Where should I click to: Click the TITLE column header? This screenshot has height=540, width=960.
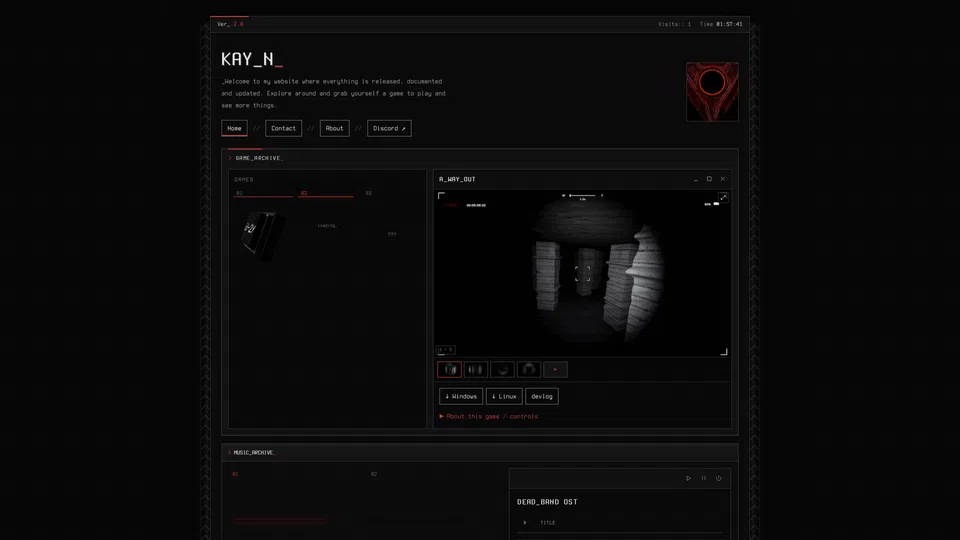pos(547,523)
